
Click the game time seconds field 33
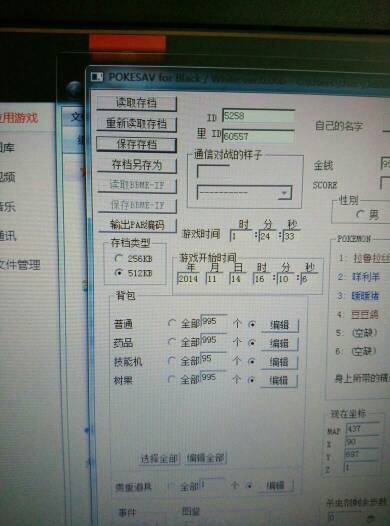click(291, 236)
